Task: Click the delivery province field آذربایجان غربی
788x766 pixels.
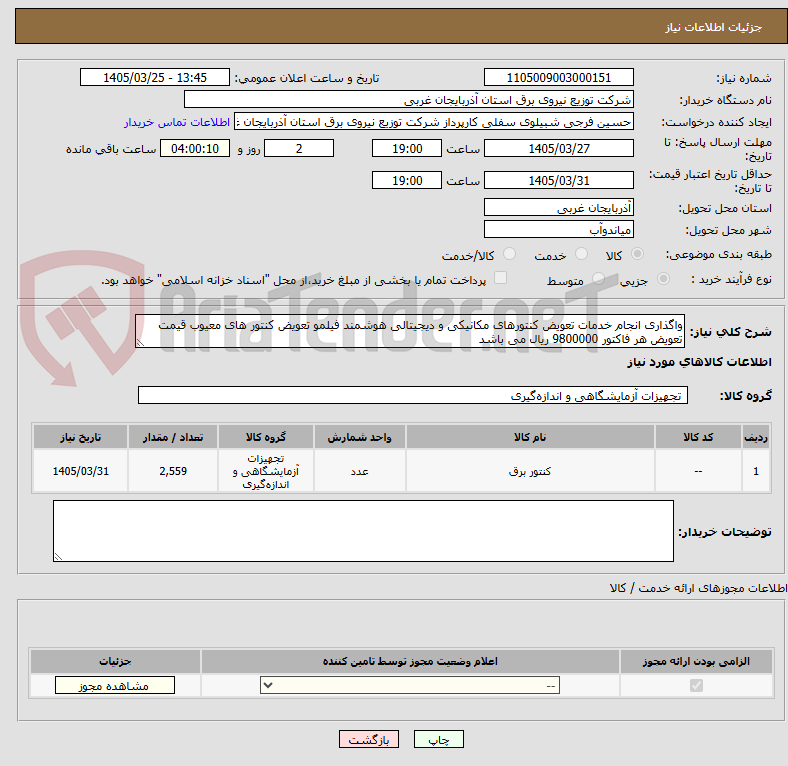Action: point(559,207)
